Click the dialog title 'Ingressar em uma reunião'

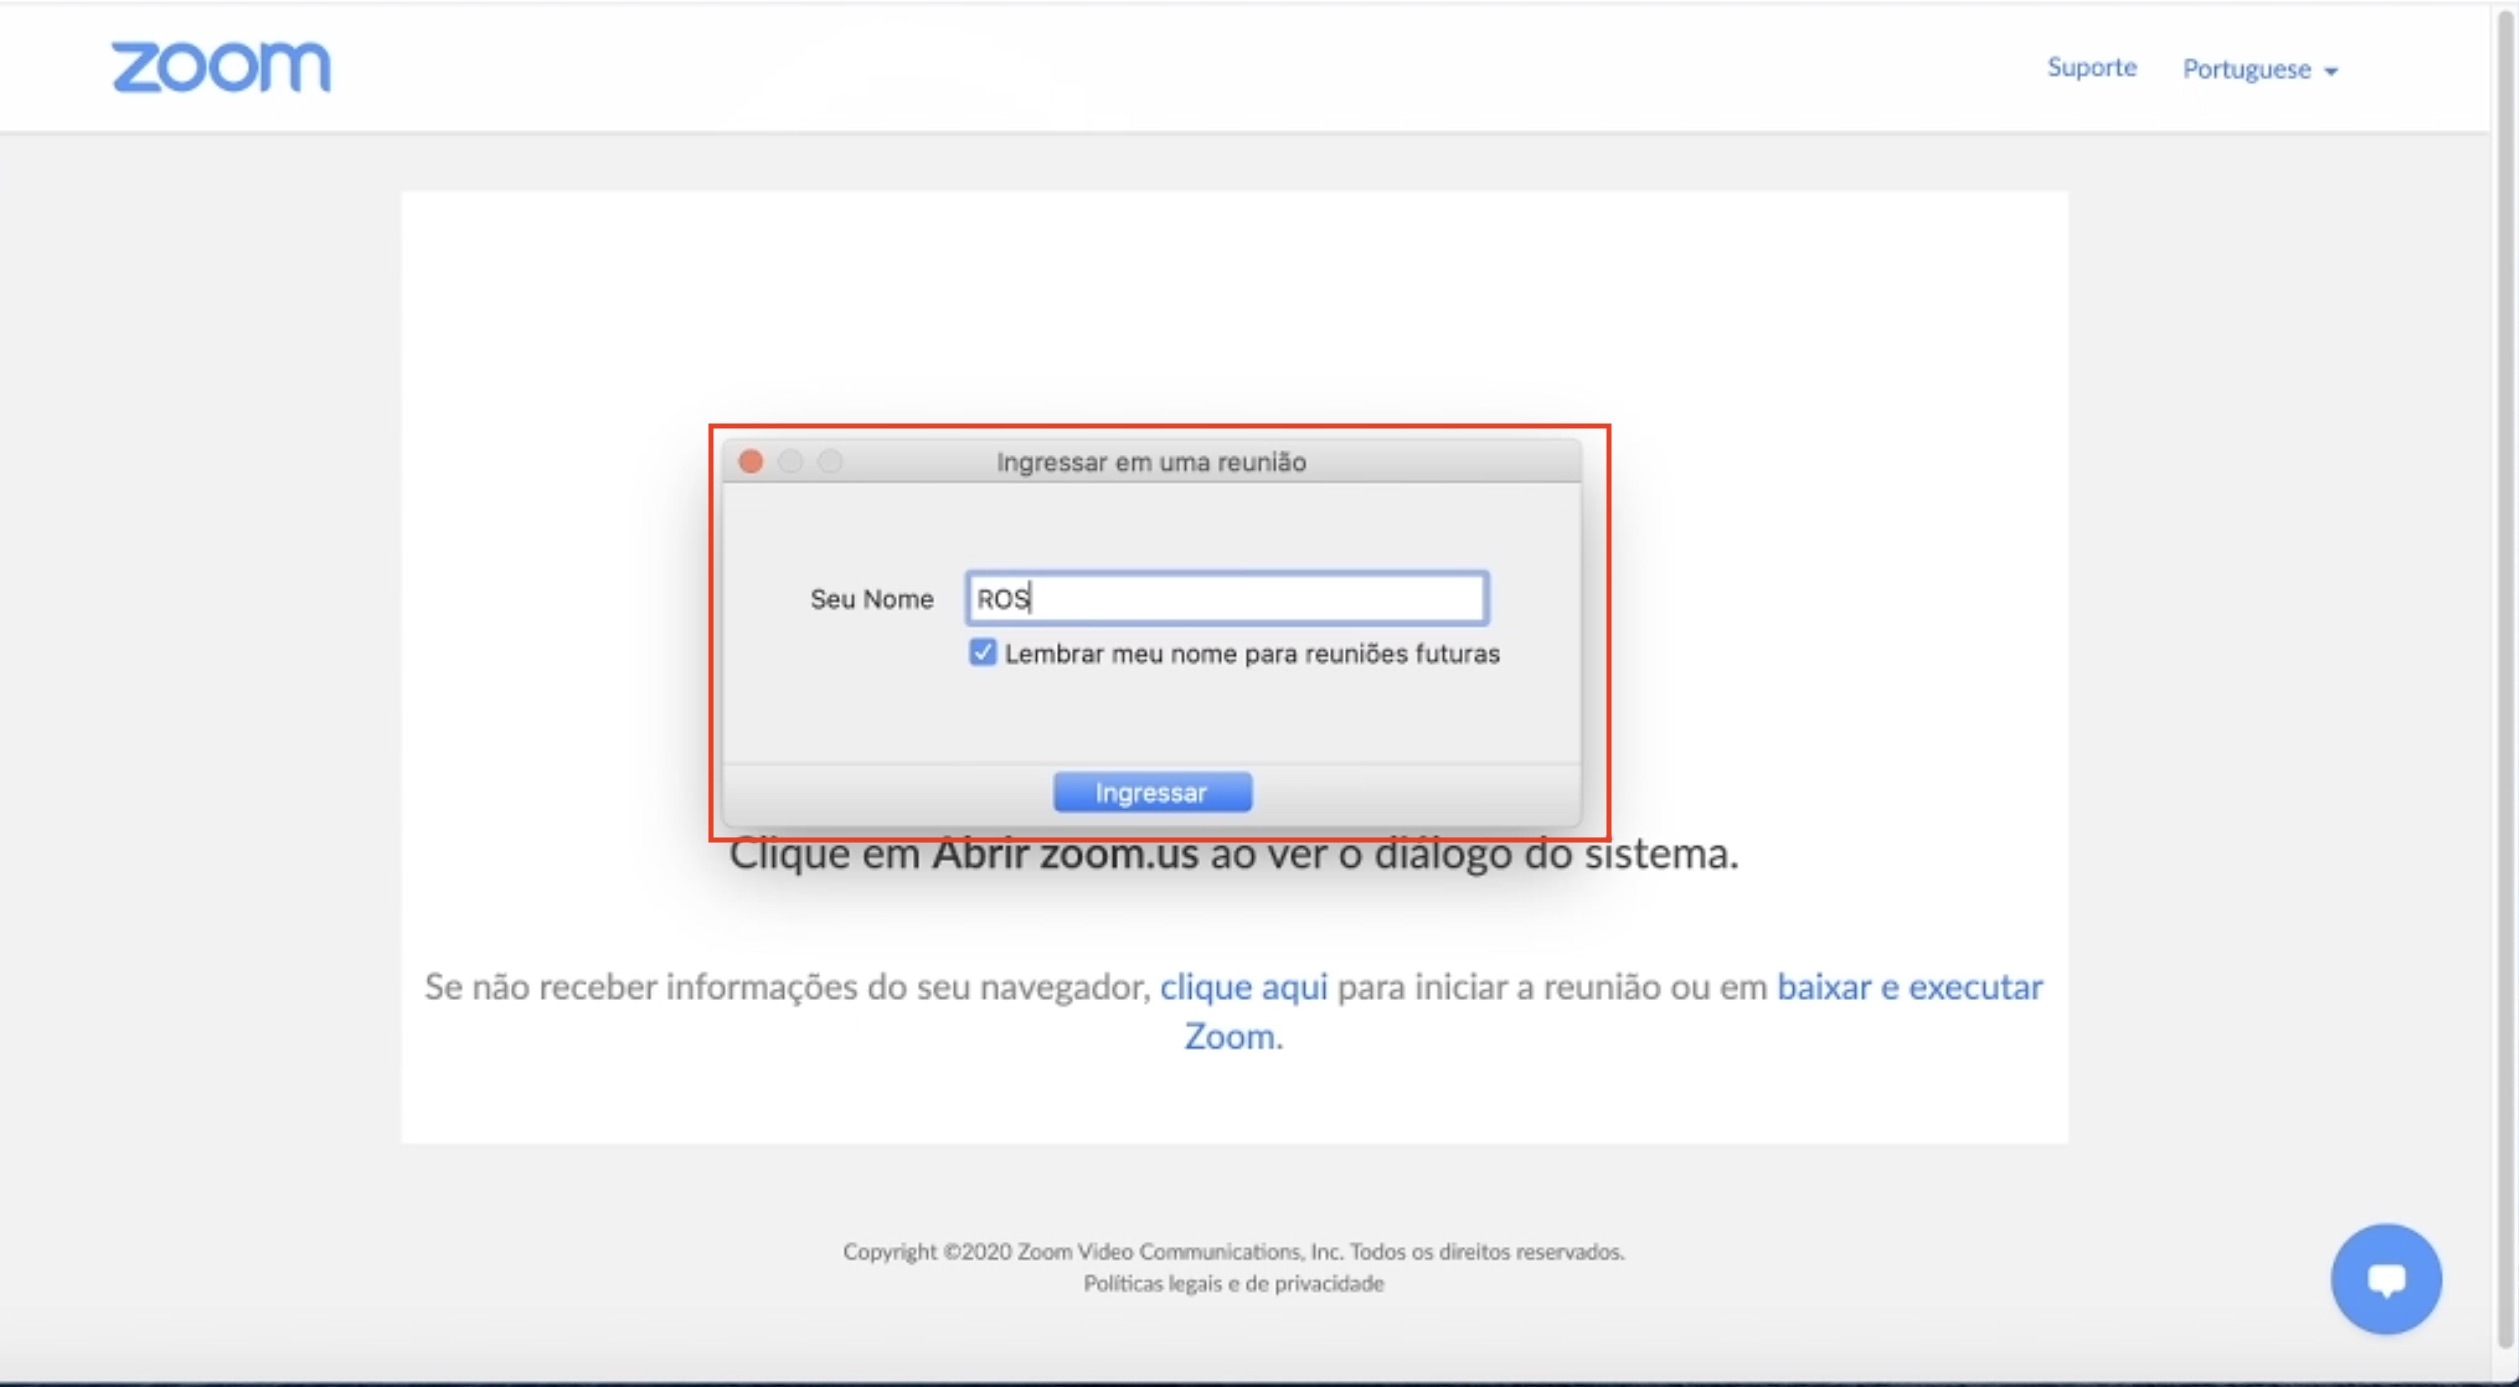click(x=1151, y=462)
